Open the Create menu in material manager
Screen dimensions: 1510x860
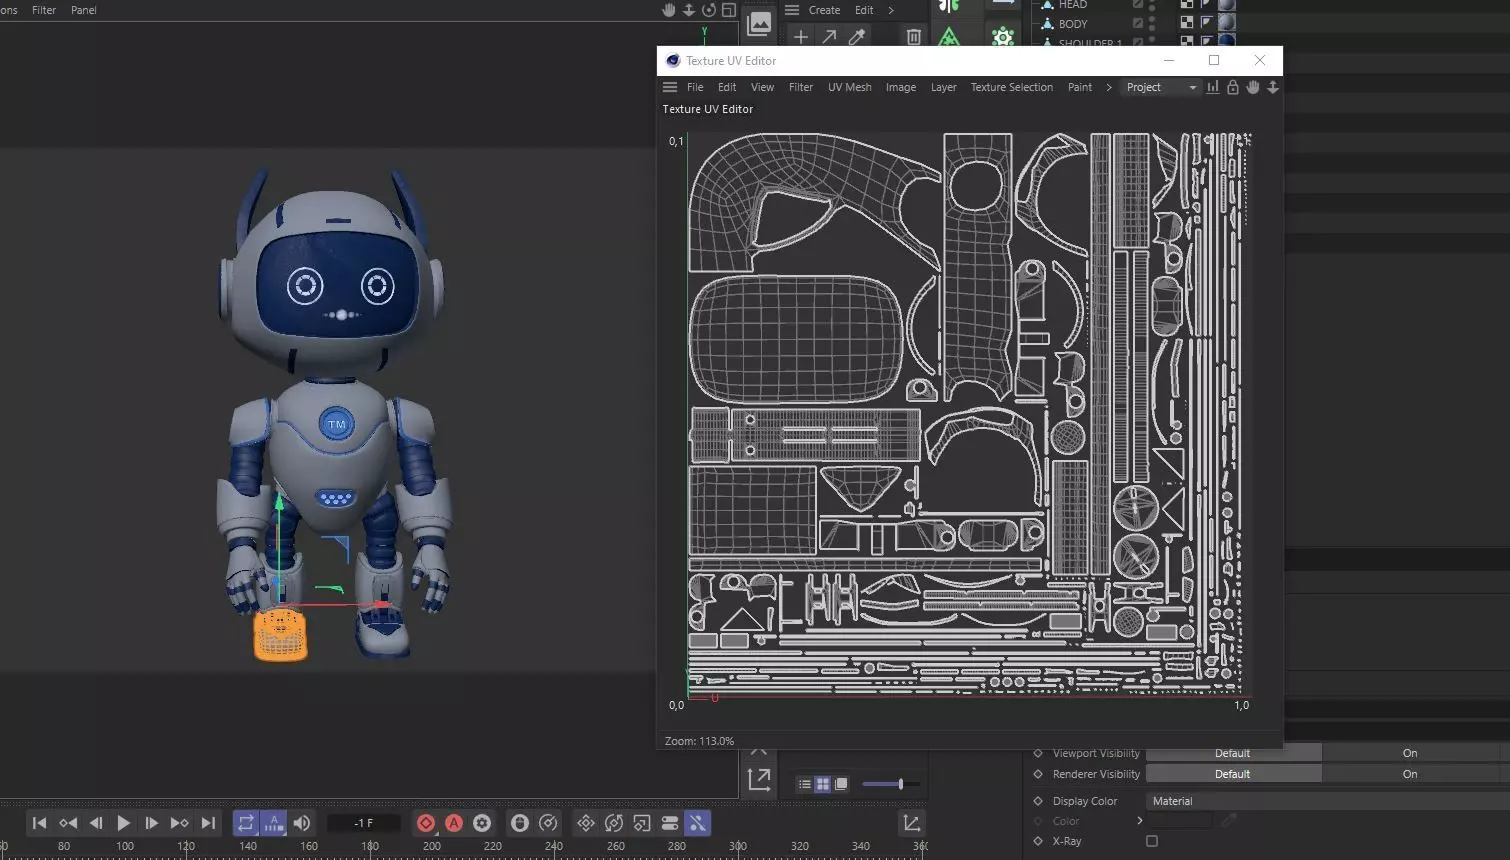pyautogui.click(x=824, y=10)
